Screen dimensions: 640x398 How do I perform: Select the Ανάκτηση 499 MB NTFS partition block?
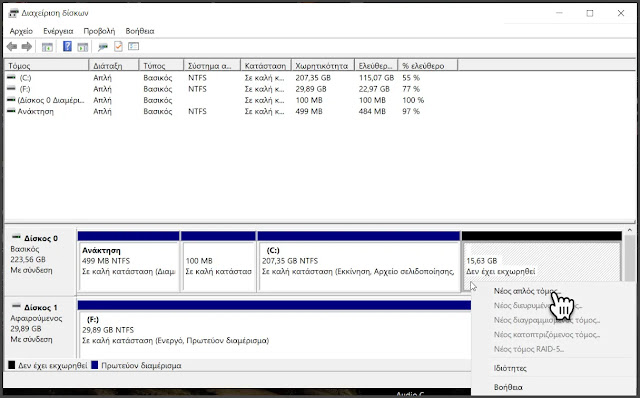point(129,262)
